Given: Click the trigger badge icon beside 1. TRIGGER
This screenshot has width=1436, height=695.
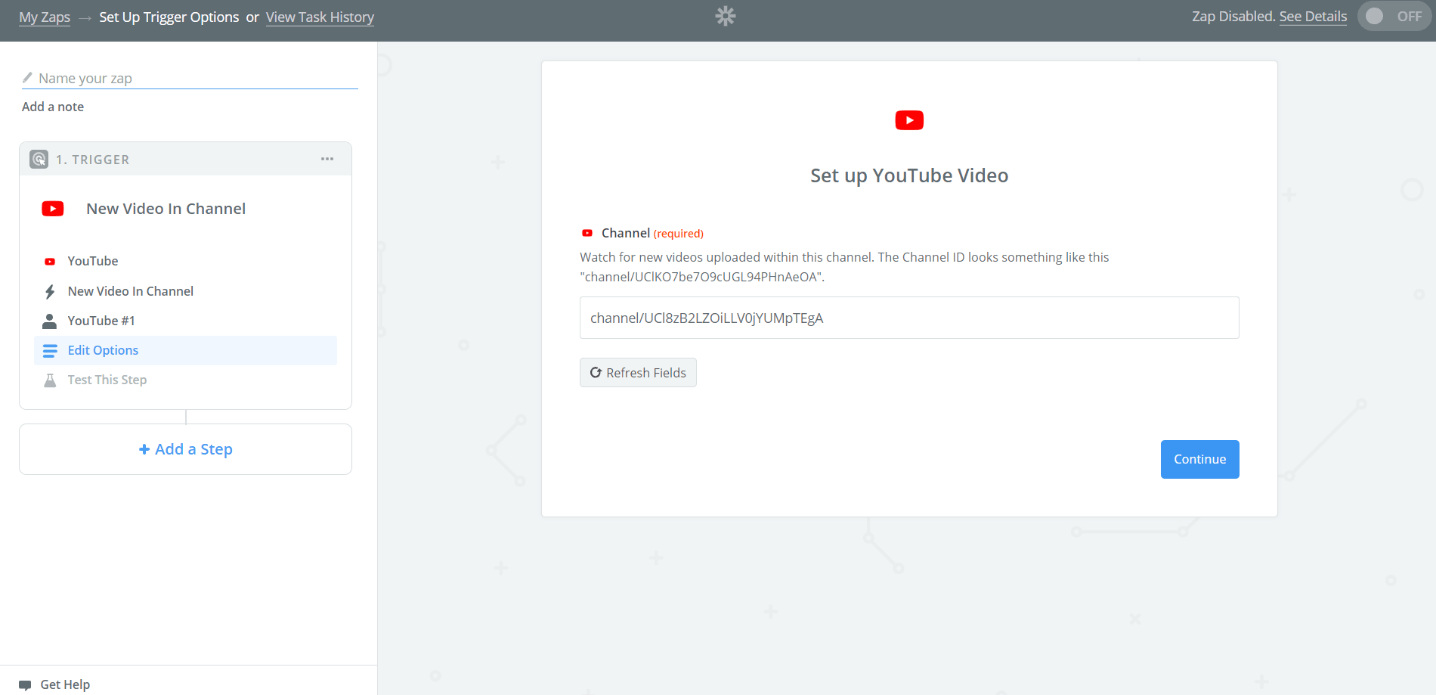Looking at the screenshot, I should (x=37, y=158).
